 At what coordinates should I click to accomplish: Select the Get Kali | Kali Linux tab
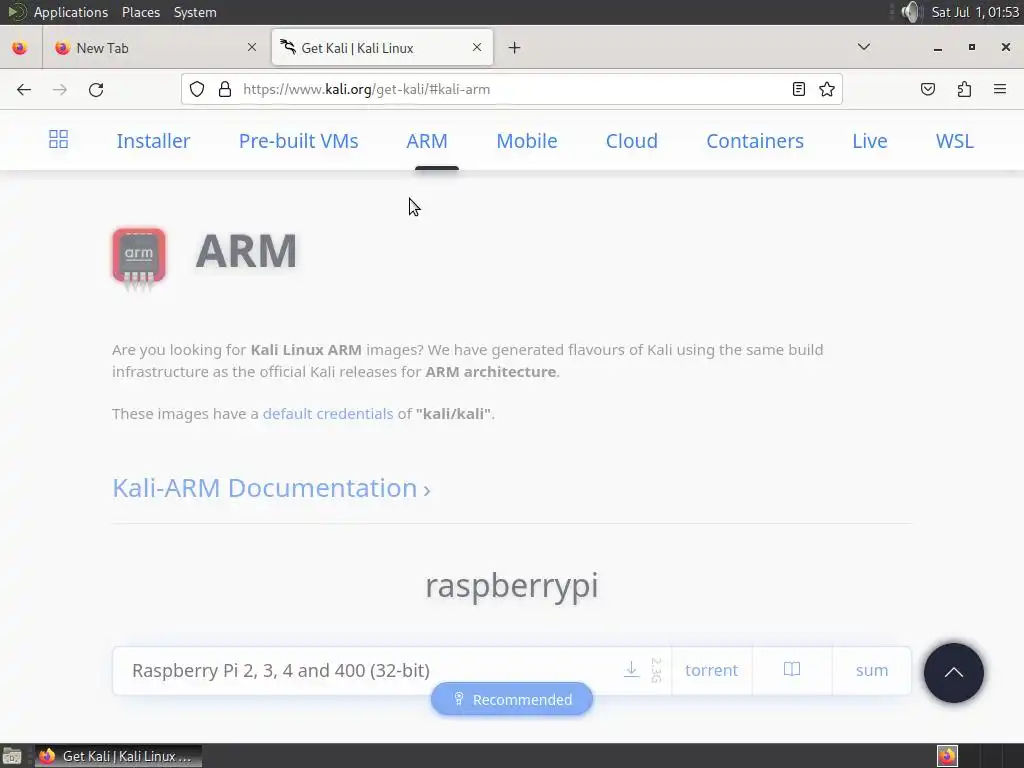click(383, 48)
